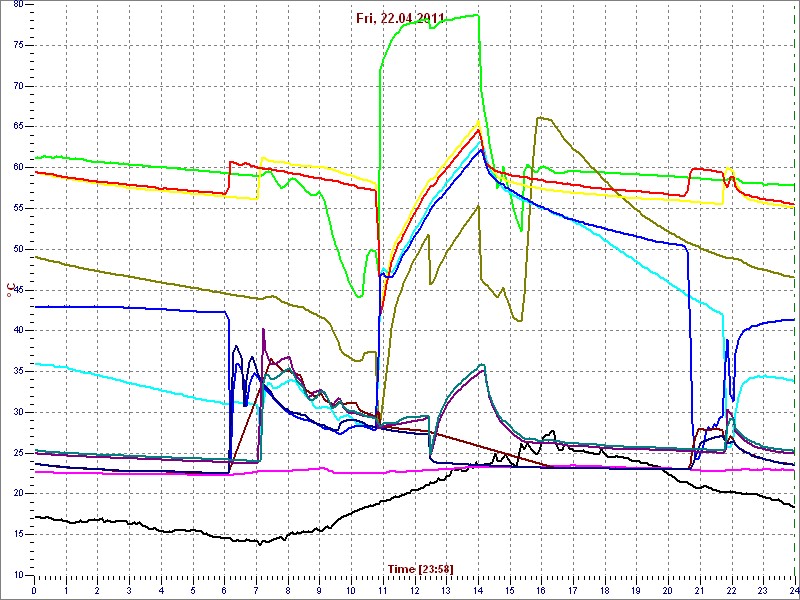Click the 'Fri, 22.04.2011' date title

point(400,19)
